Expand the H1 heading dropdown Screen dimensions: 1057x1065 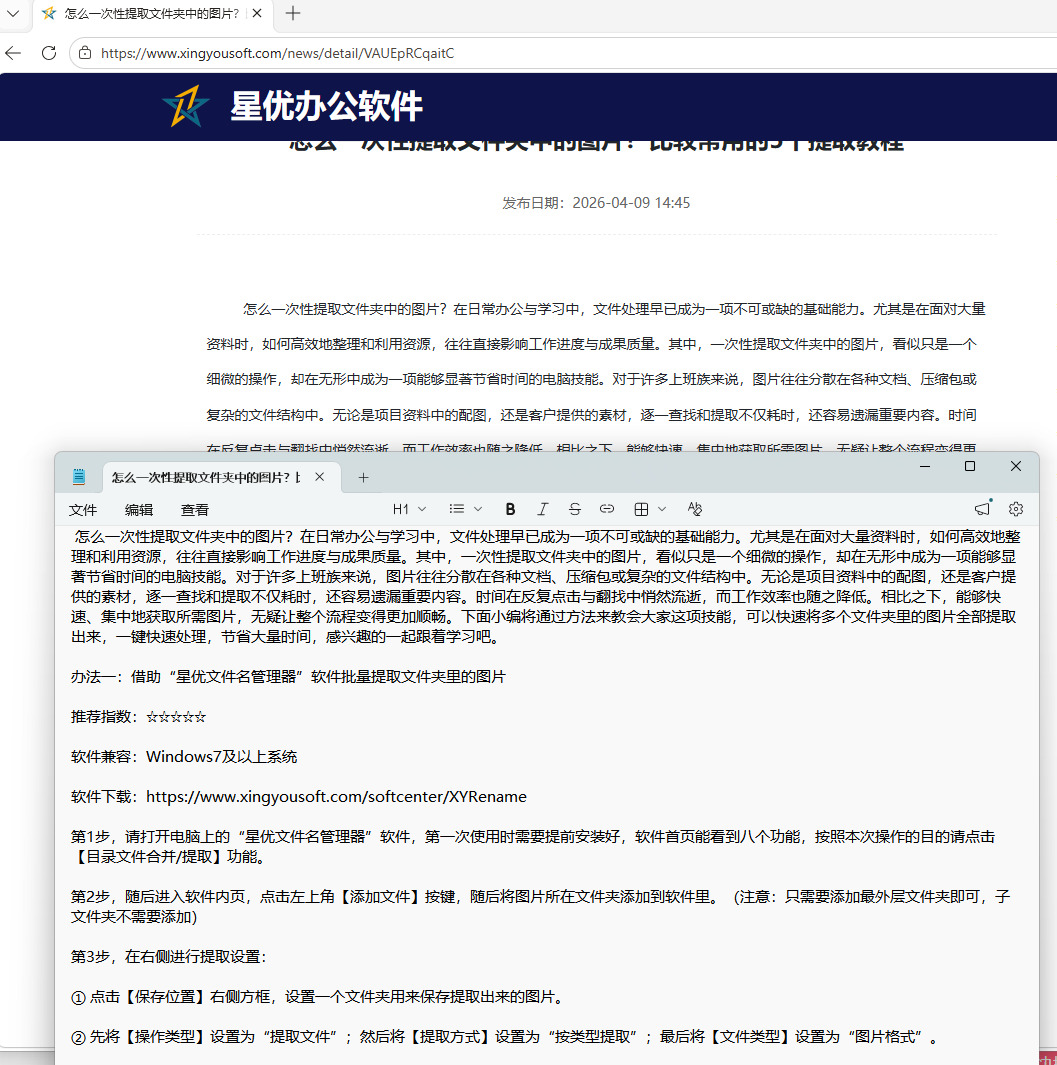click(x=409, y=509)
